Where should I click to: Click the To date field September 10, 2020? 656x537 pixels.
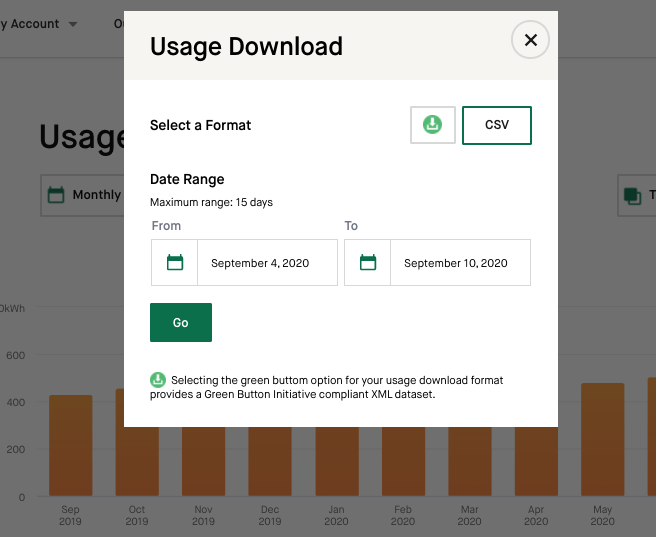[460, 263]
